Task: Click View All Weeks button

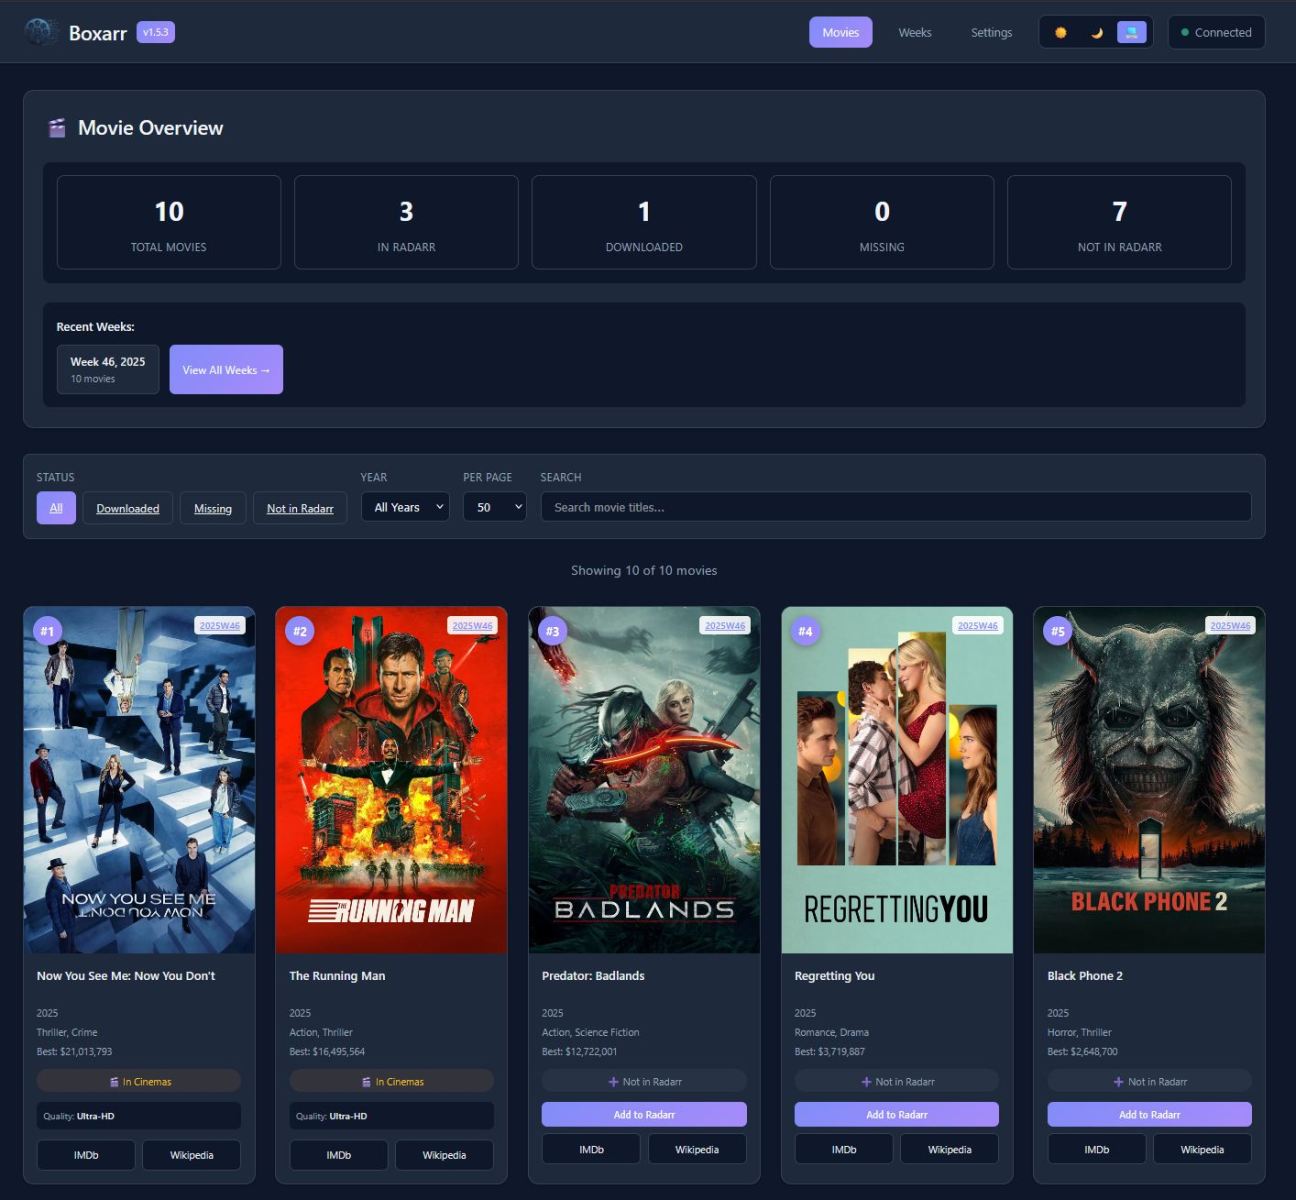Action: click(x=226, y=370)
